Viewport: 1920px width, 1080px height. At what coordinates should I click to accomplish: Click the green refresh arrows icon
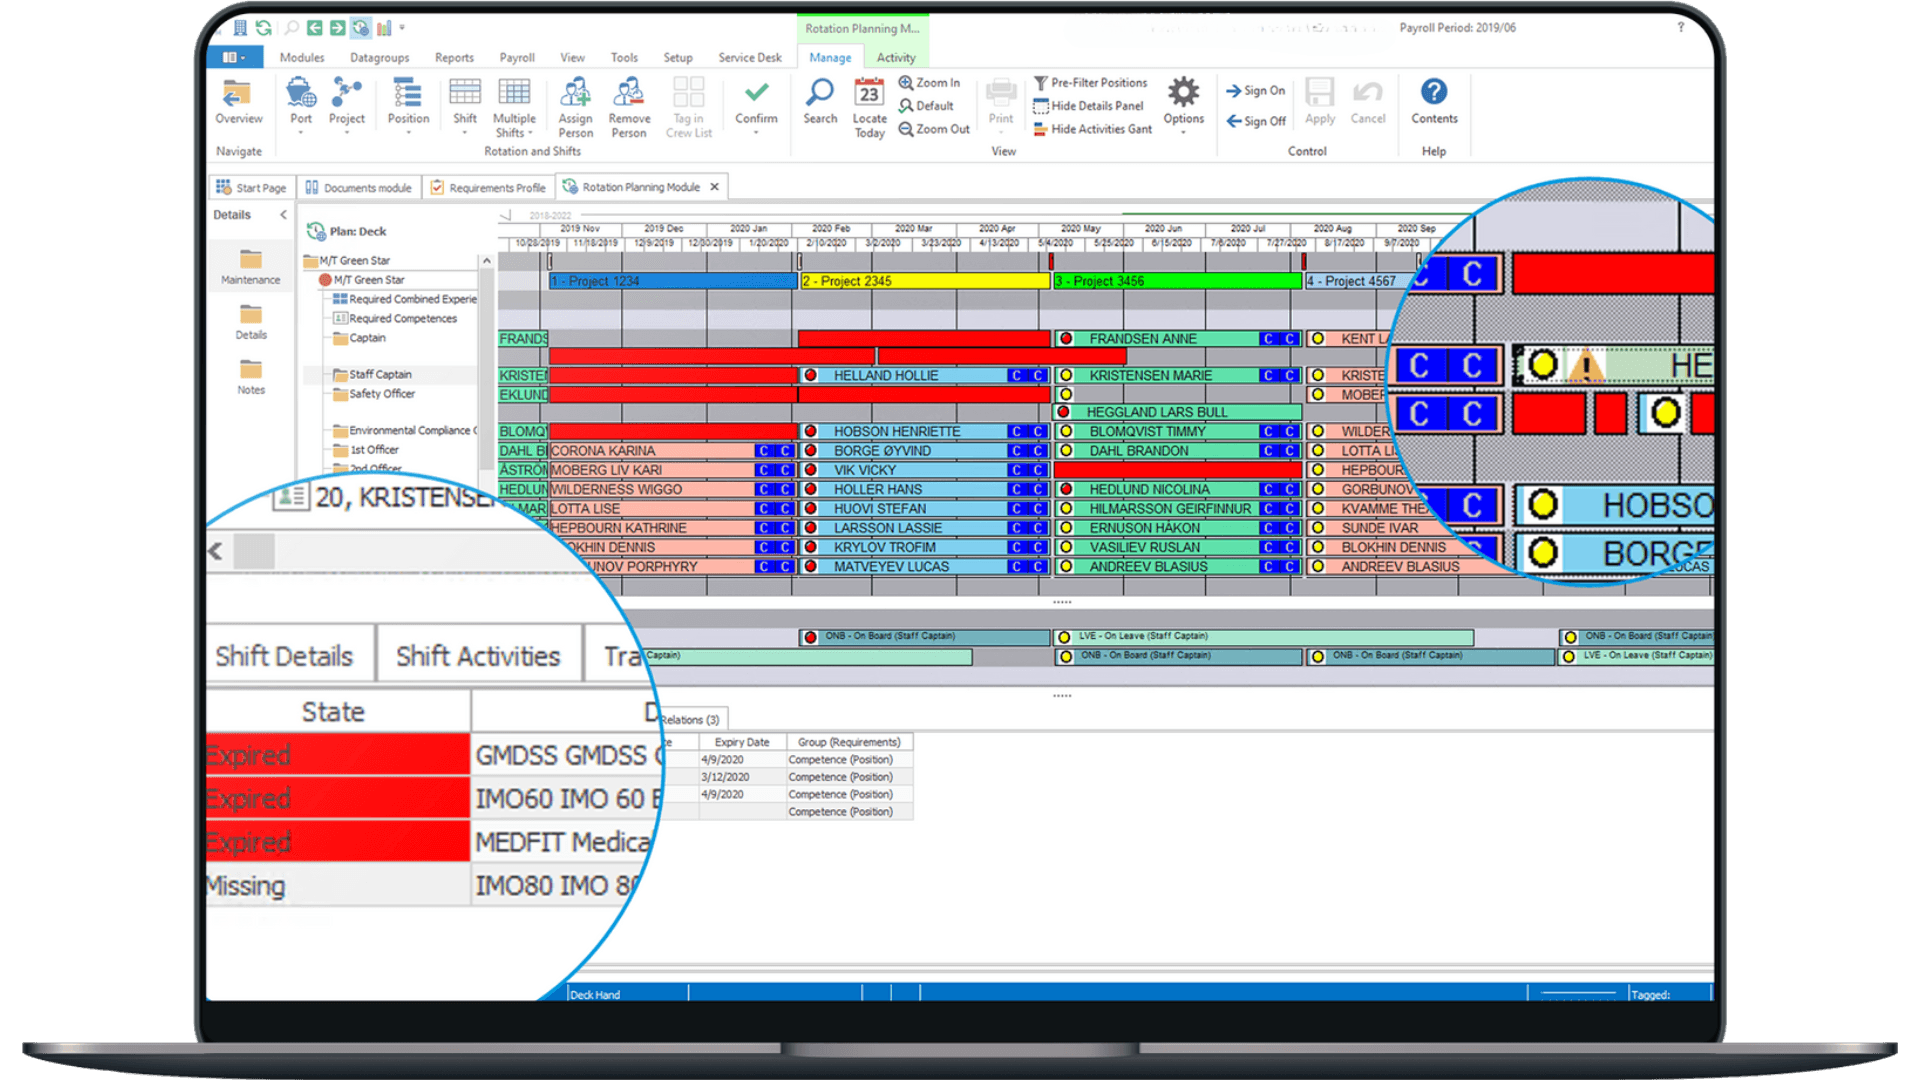[x=263, y=28]
